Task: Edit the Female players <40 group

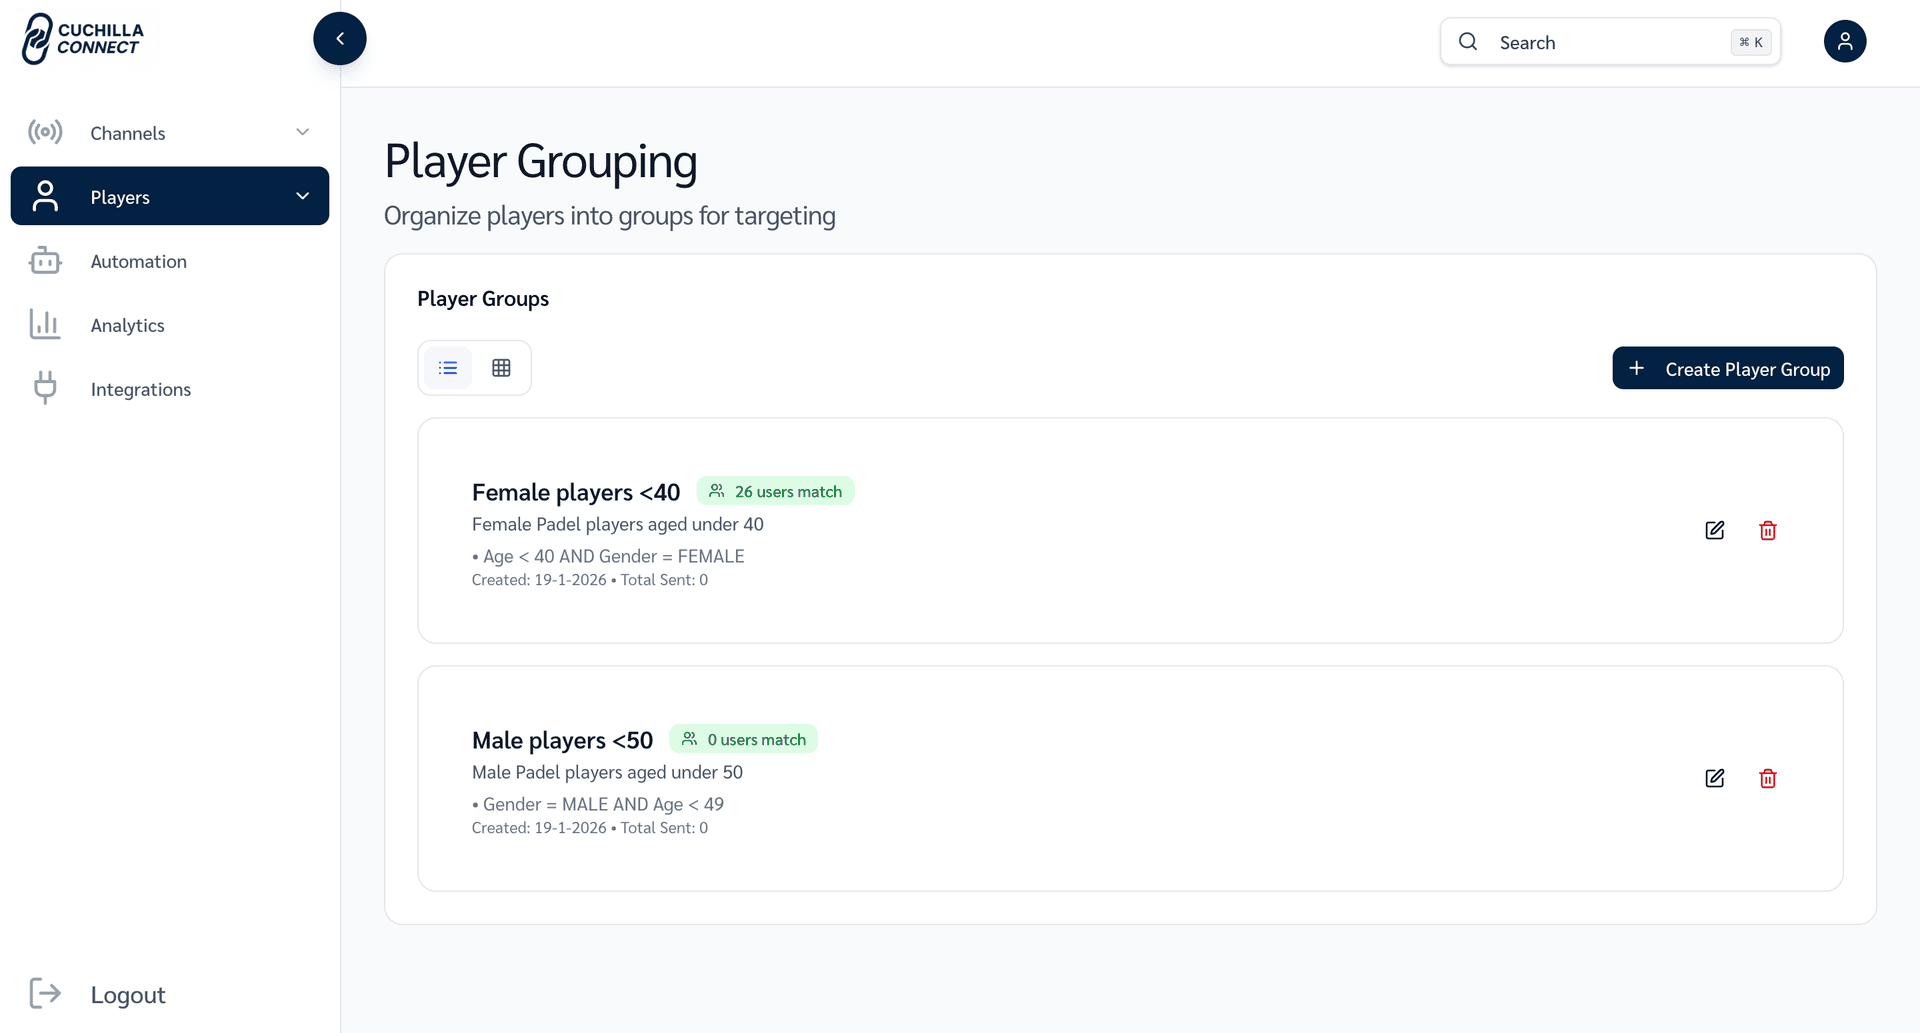Action: 1714,530
